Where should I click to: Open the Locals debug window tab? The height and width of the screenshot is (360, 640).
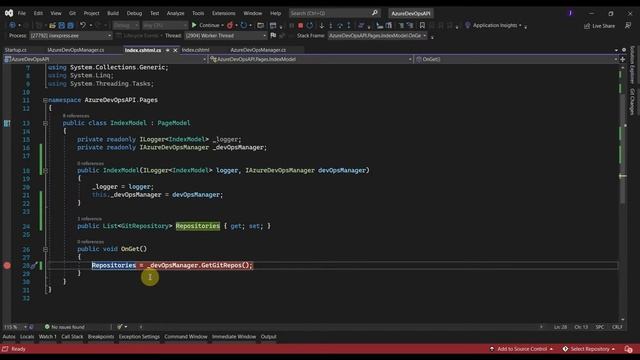pyautogui.click(x=27, y=337)
